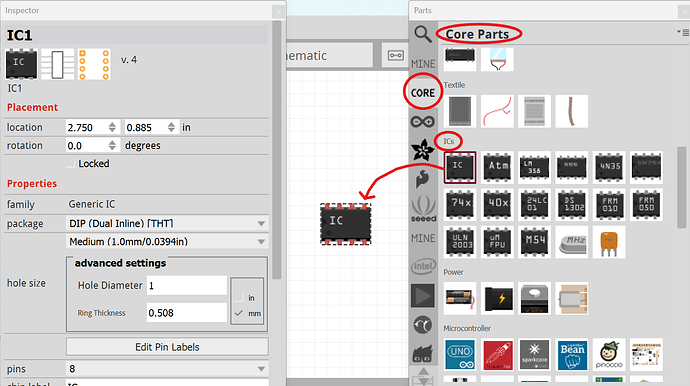
Task: Select the generic IC part thumbnail
Action: [460, 168]
